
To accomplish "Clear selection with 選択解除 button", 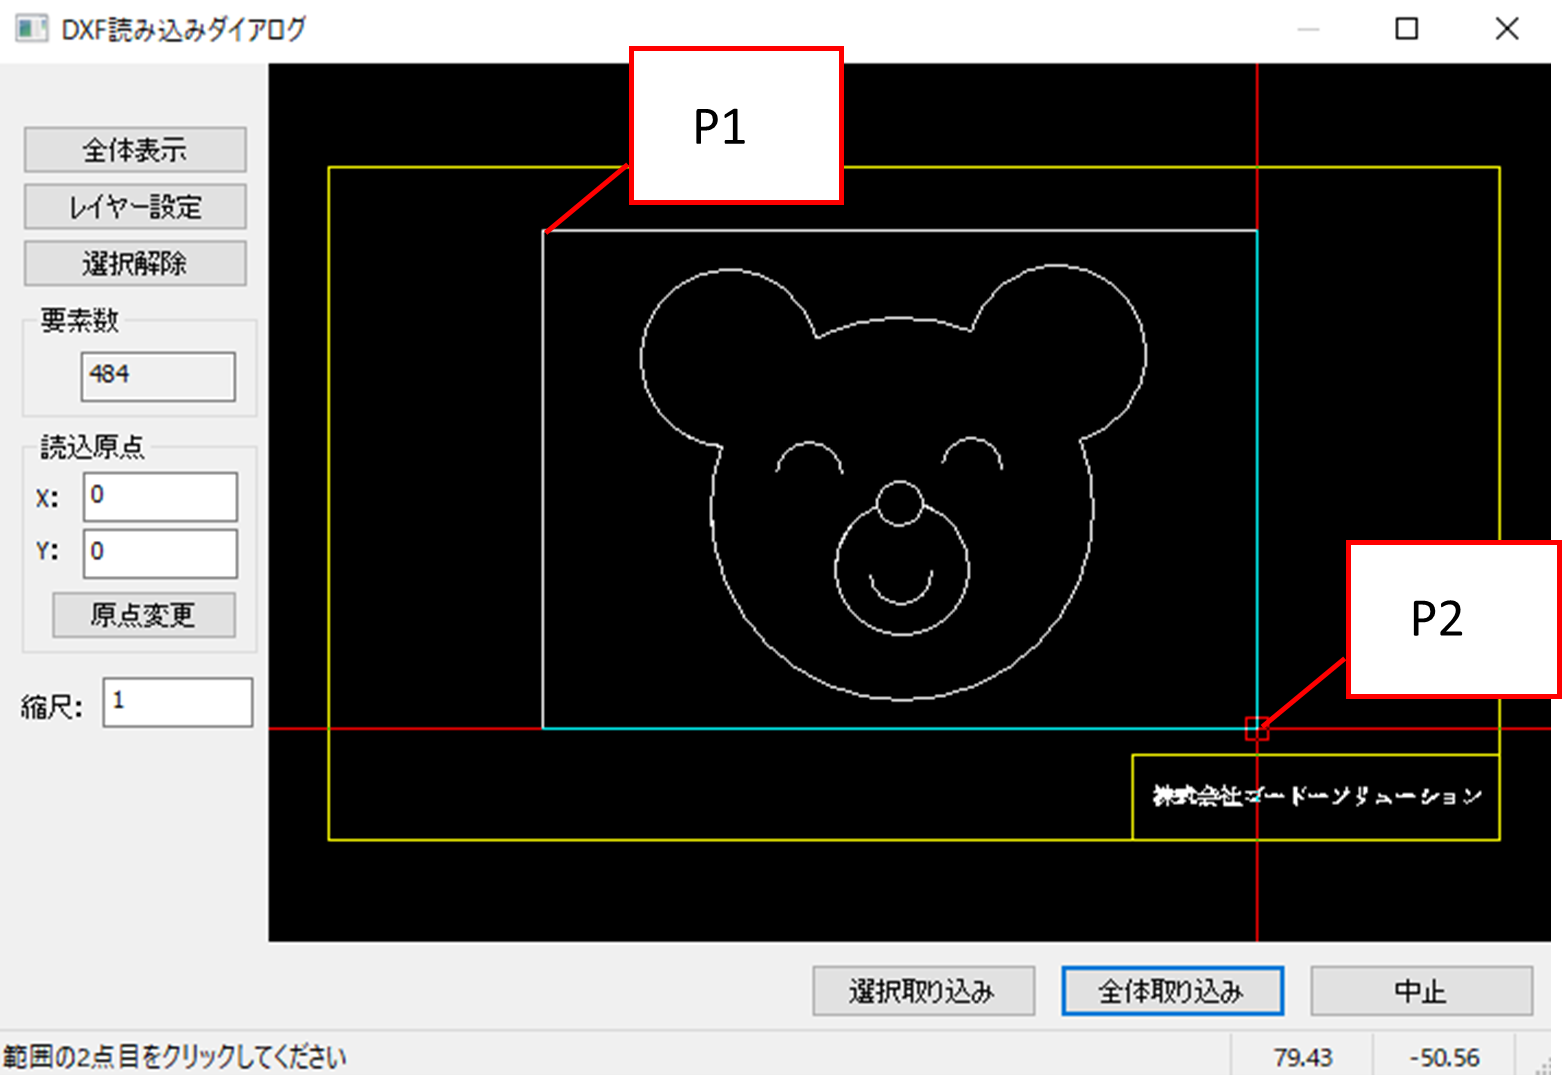I will (x=135, y=264).
